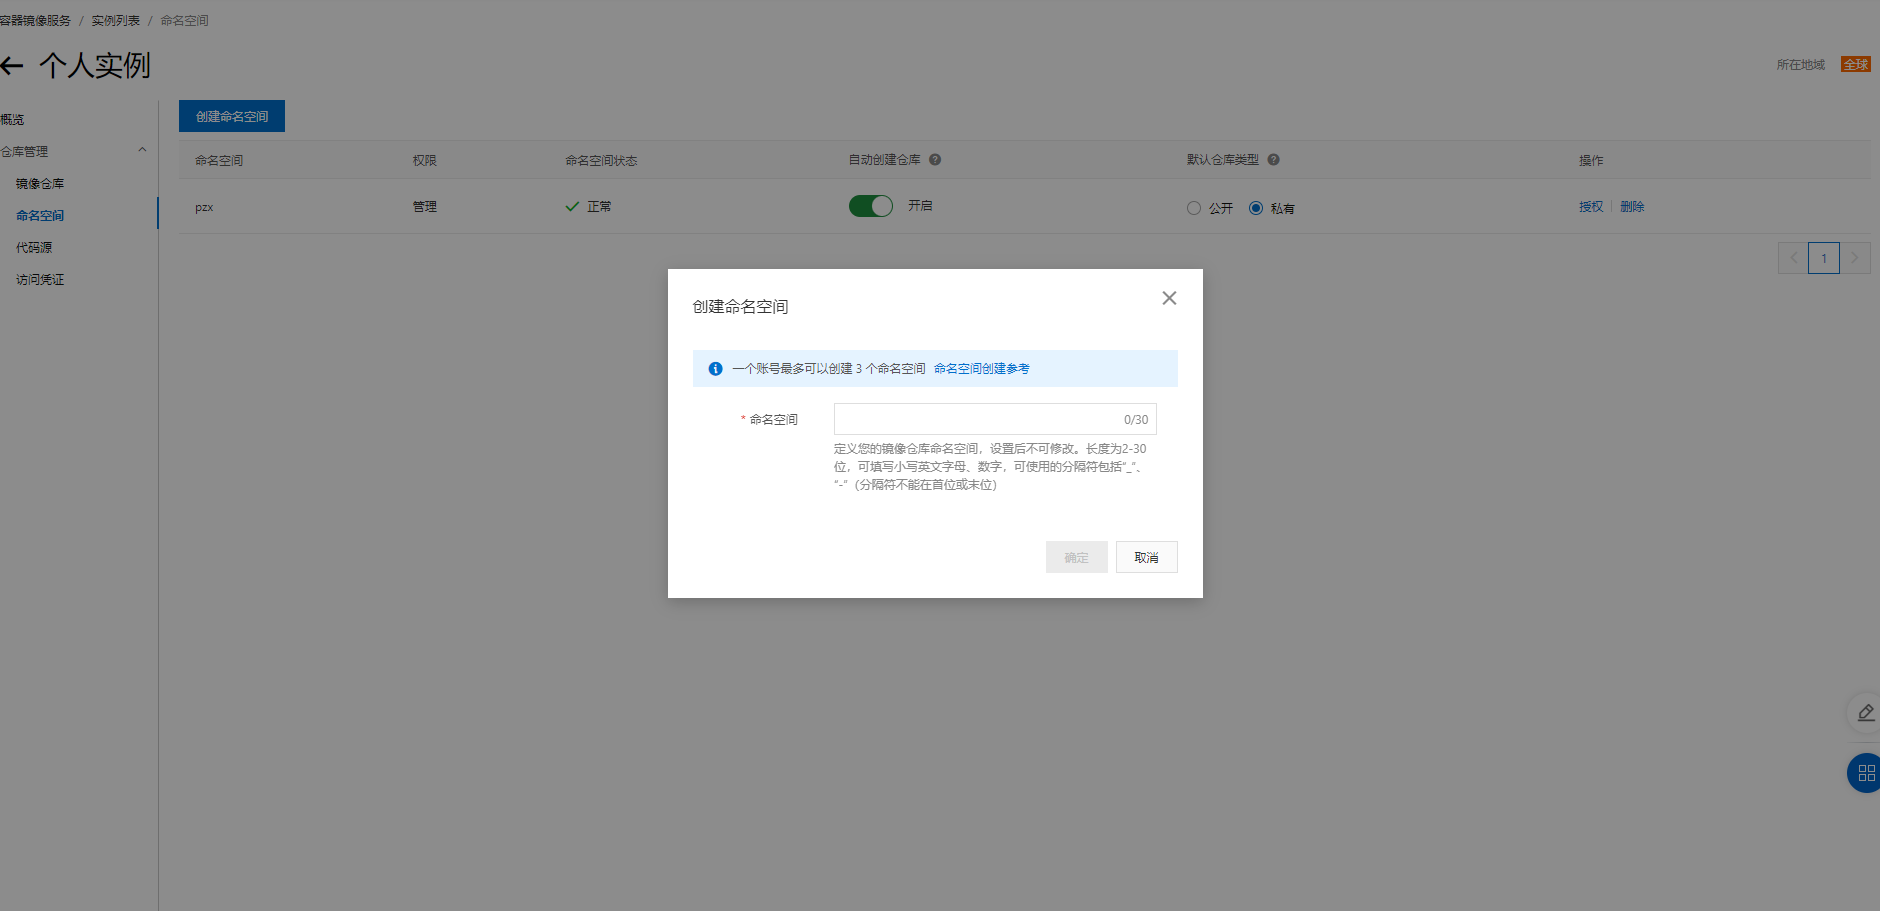This screenshot has height=911, width=1880.
Task: Click the 全球 region tag
Action: tap(1856, 64)
